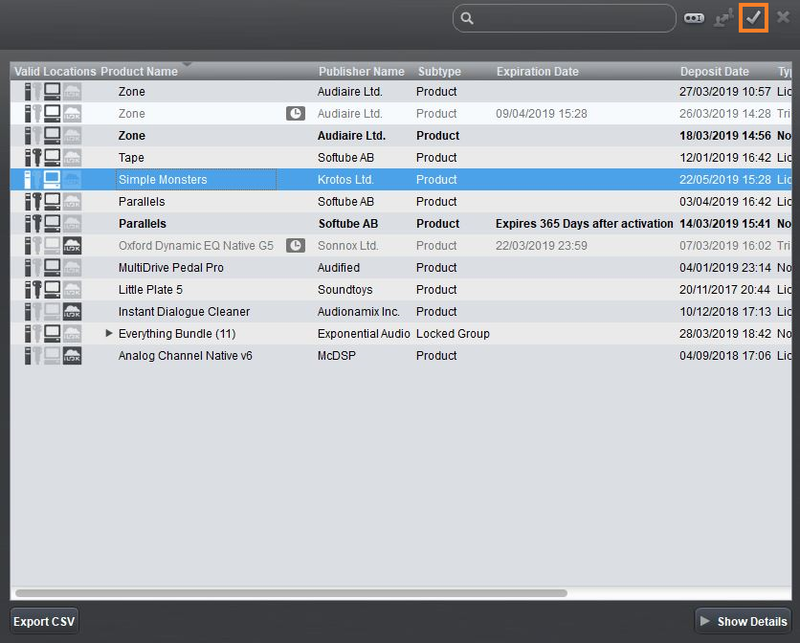Click iLok cloud icon in Analog Channel Native row
This screenshot has height=643, width=800.
[x=72, y=355]
